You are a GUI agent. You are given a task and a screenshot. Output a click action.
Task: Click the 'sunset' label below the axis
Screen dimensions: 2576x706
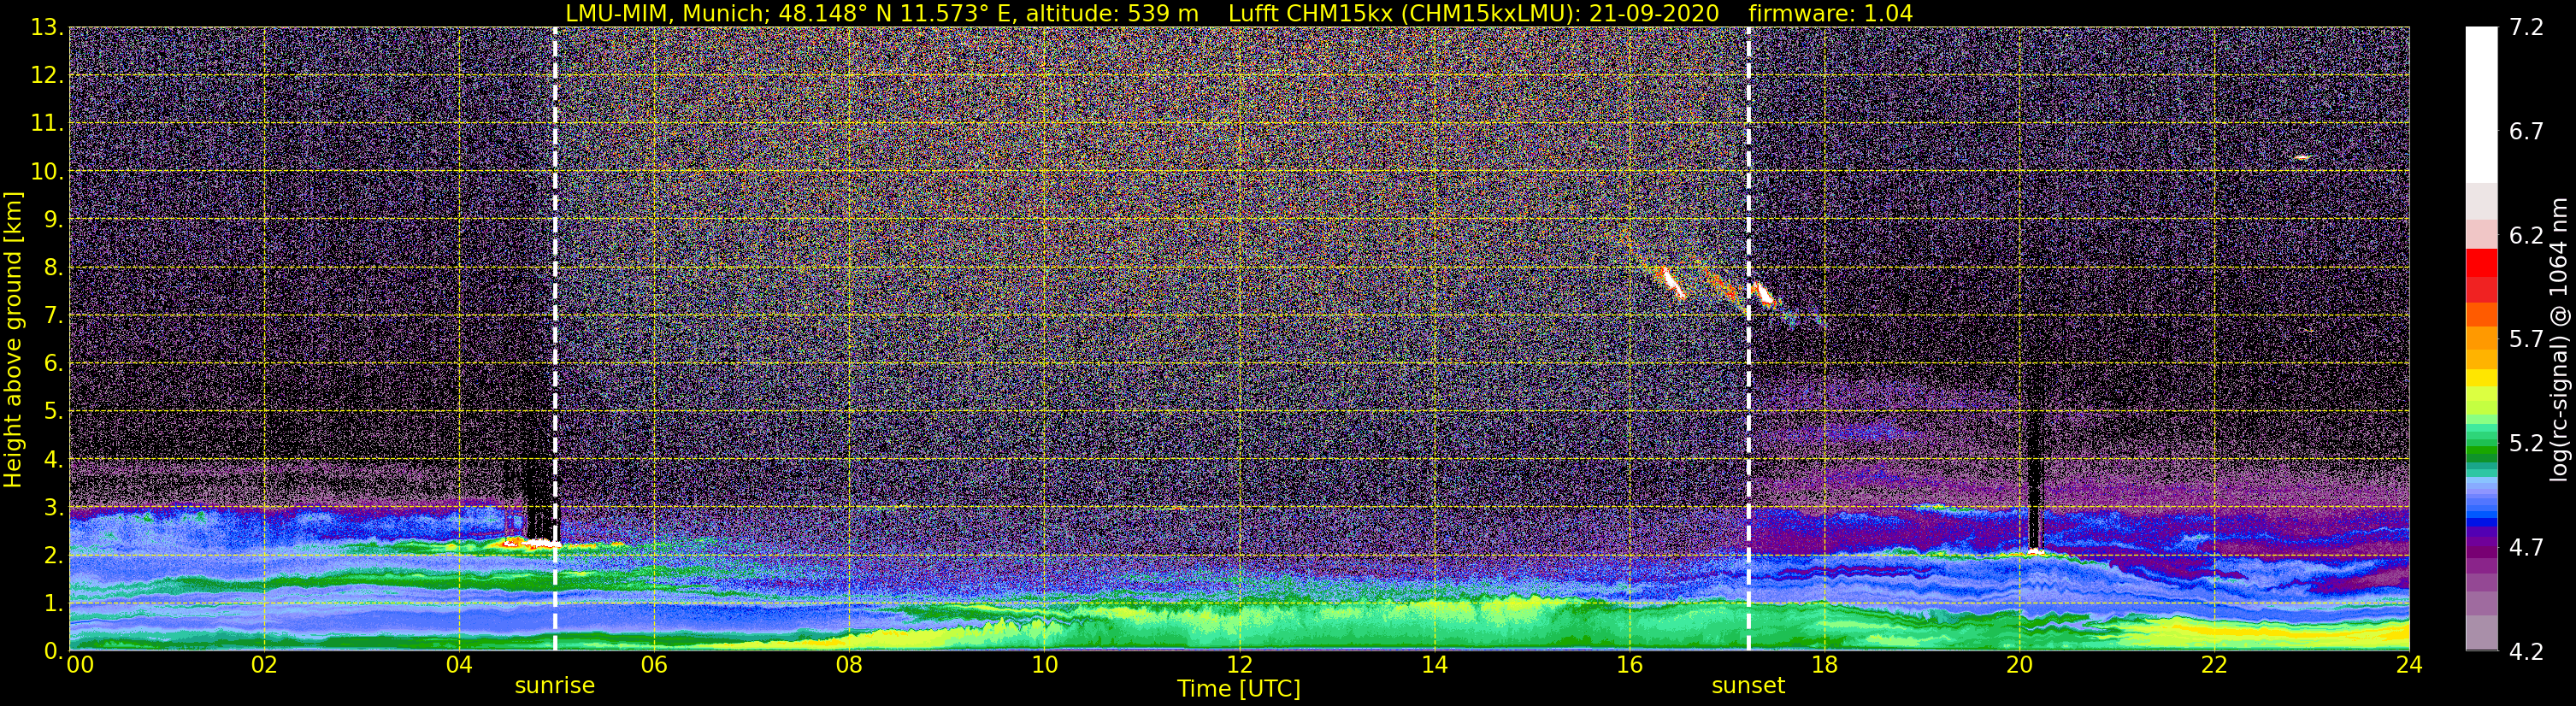(x=1748, y=686)
